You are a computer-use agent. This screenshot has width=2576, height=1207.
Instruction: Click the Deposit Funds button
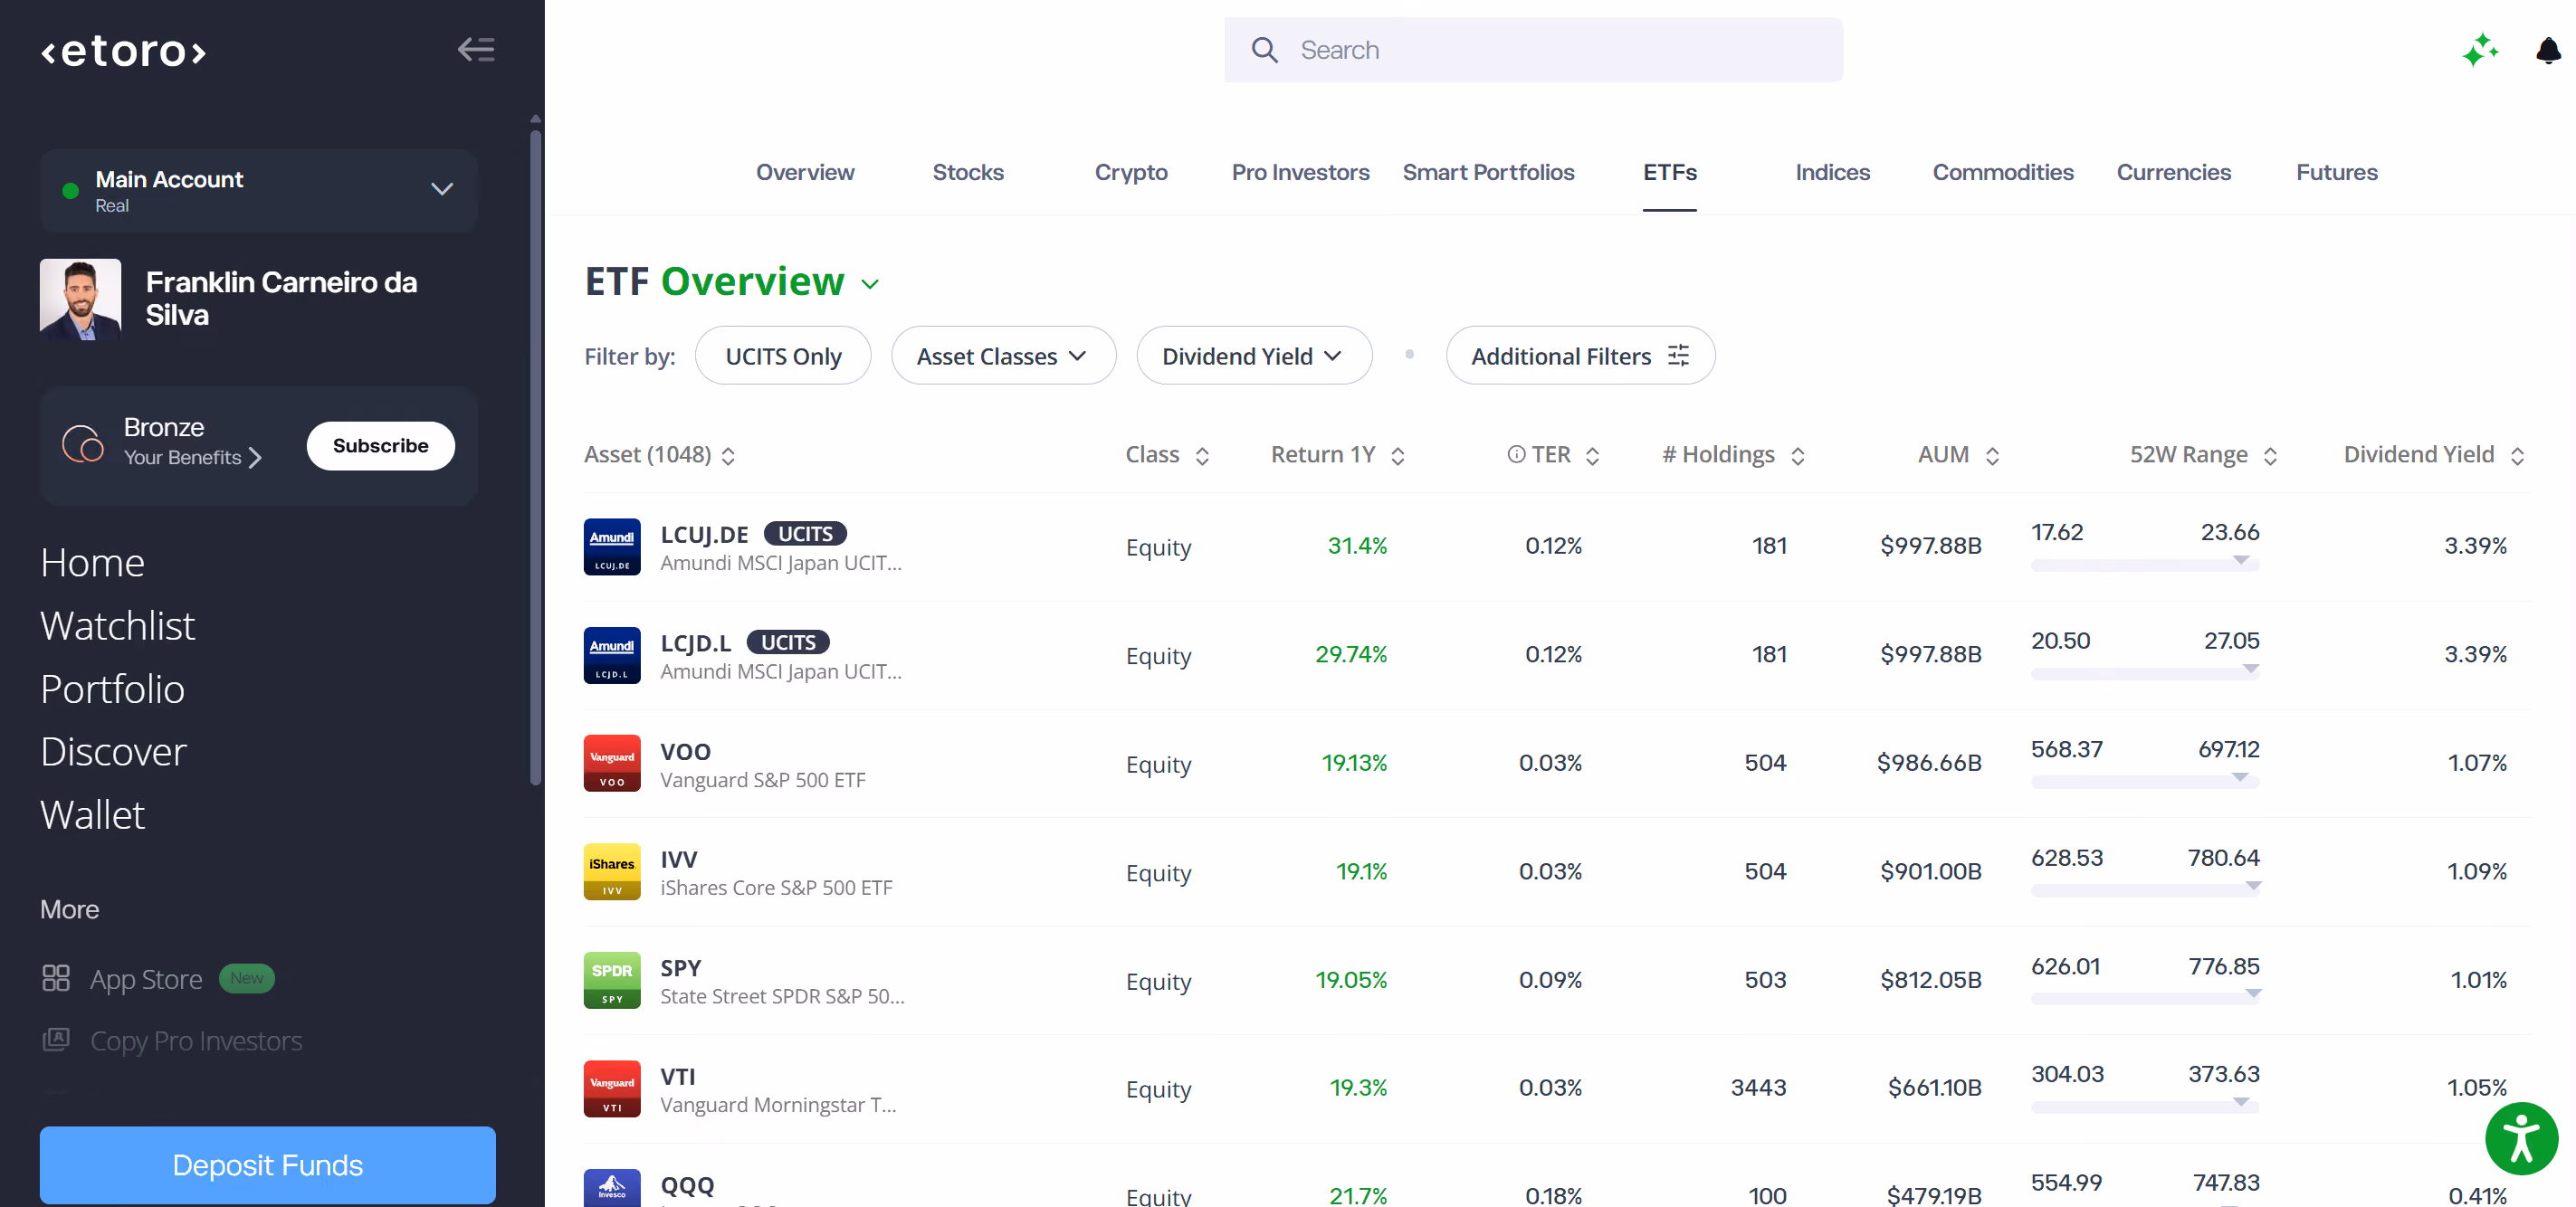268,1164
